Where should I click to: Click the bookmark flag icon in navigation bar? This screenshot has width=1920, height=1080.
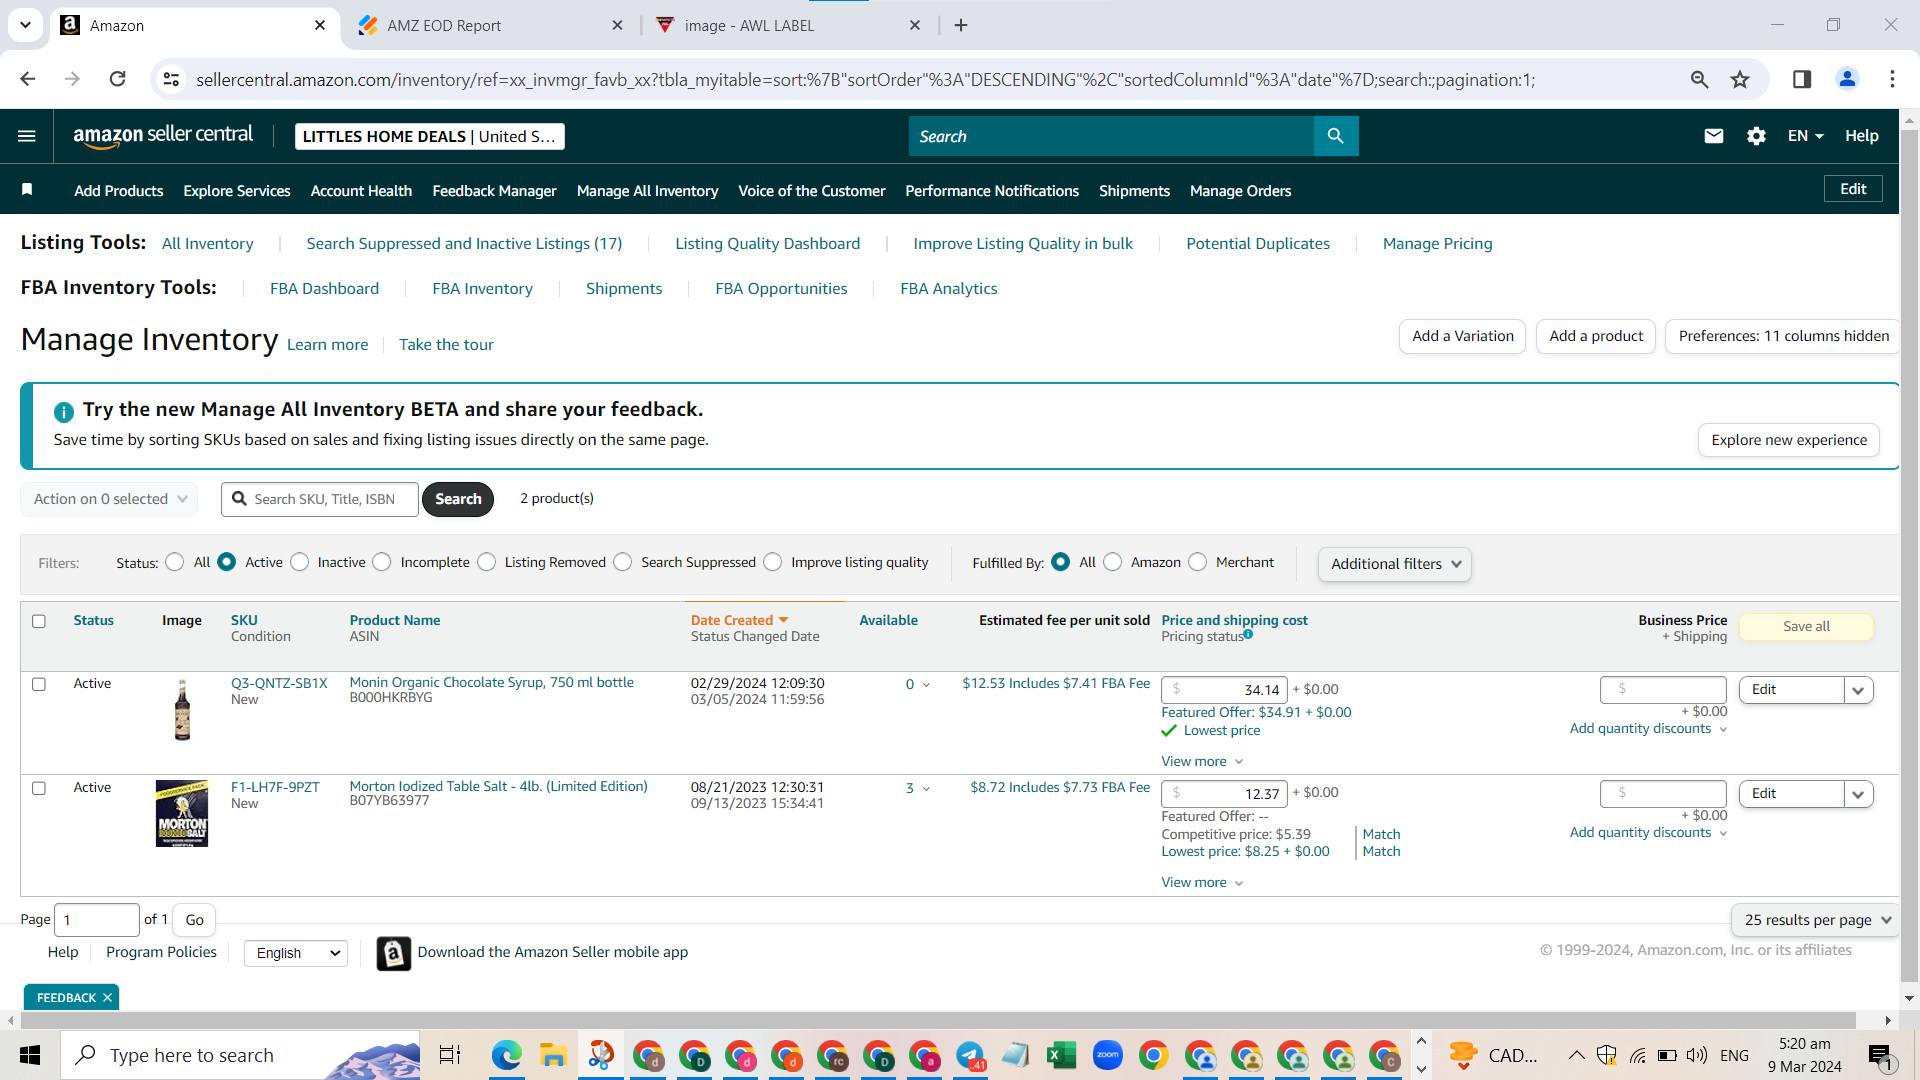(27, 190)
